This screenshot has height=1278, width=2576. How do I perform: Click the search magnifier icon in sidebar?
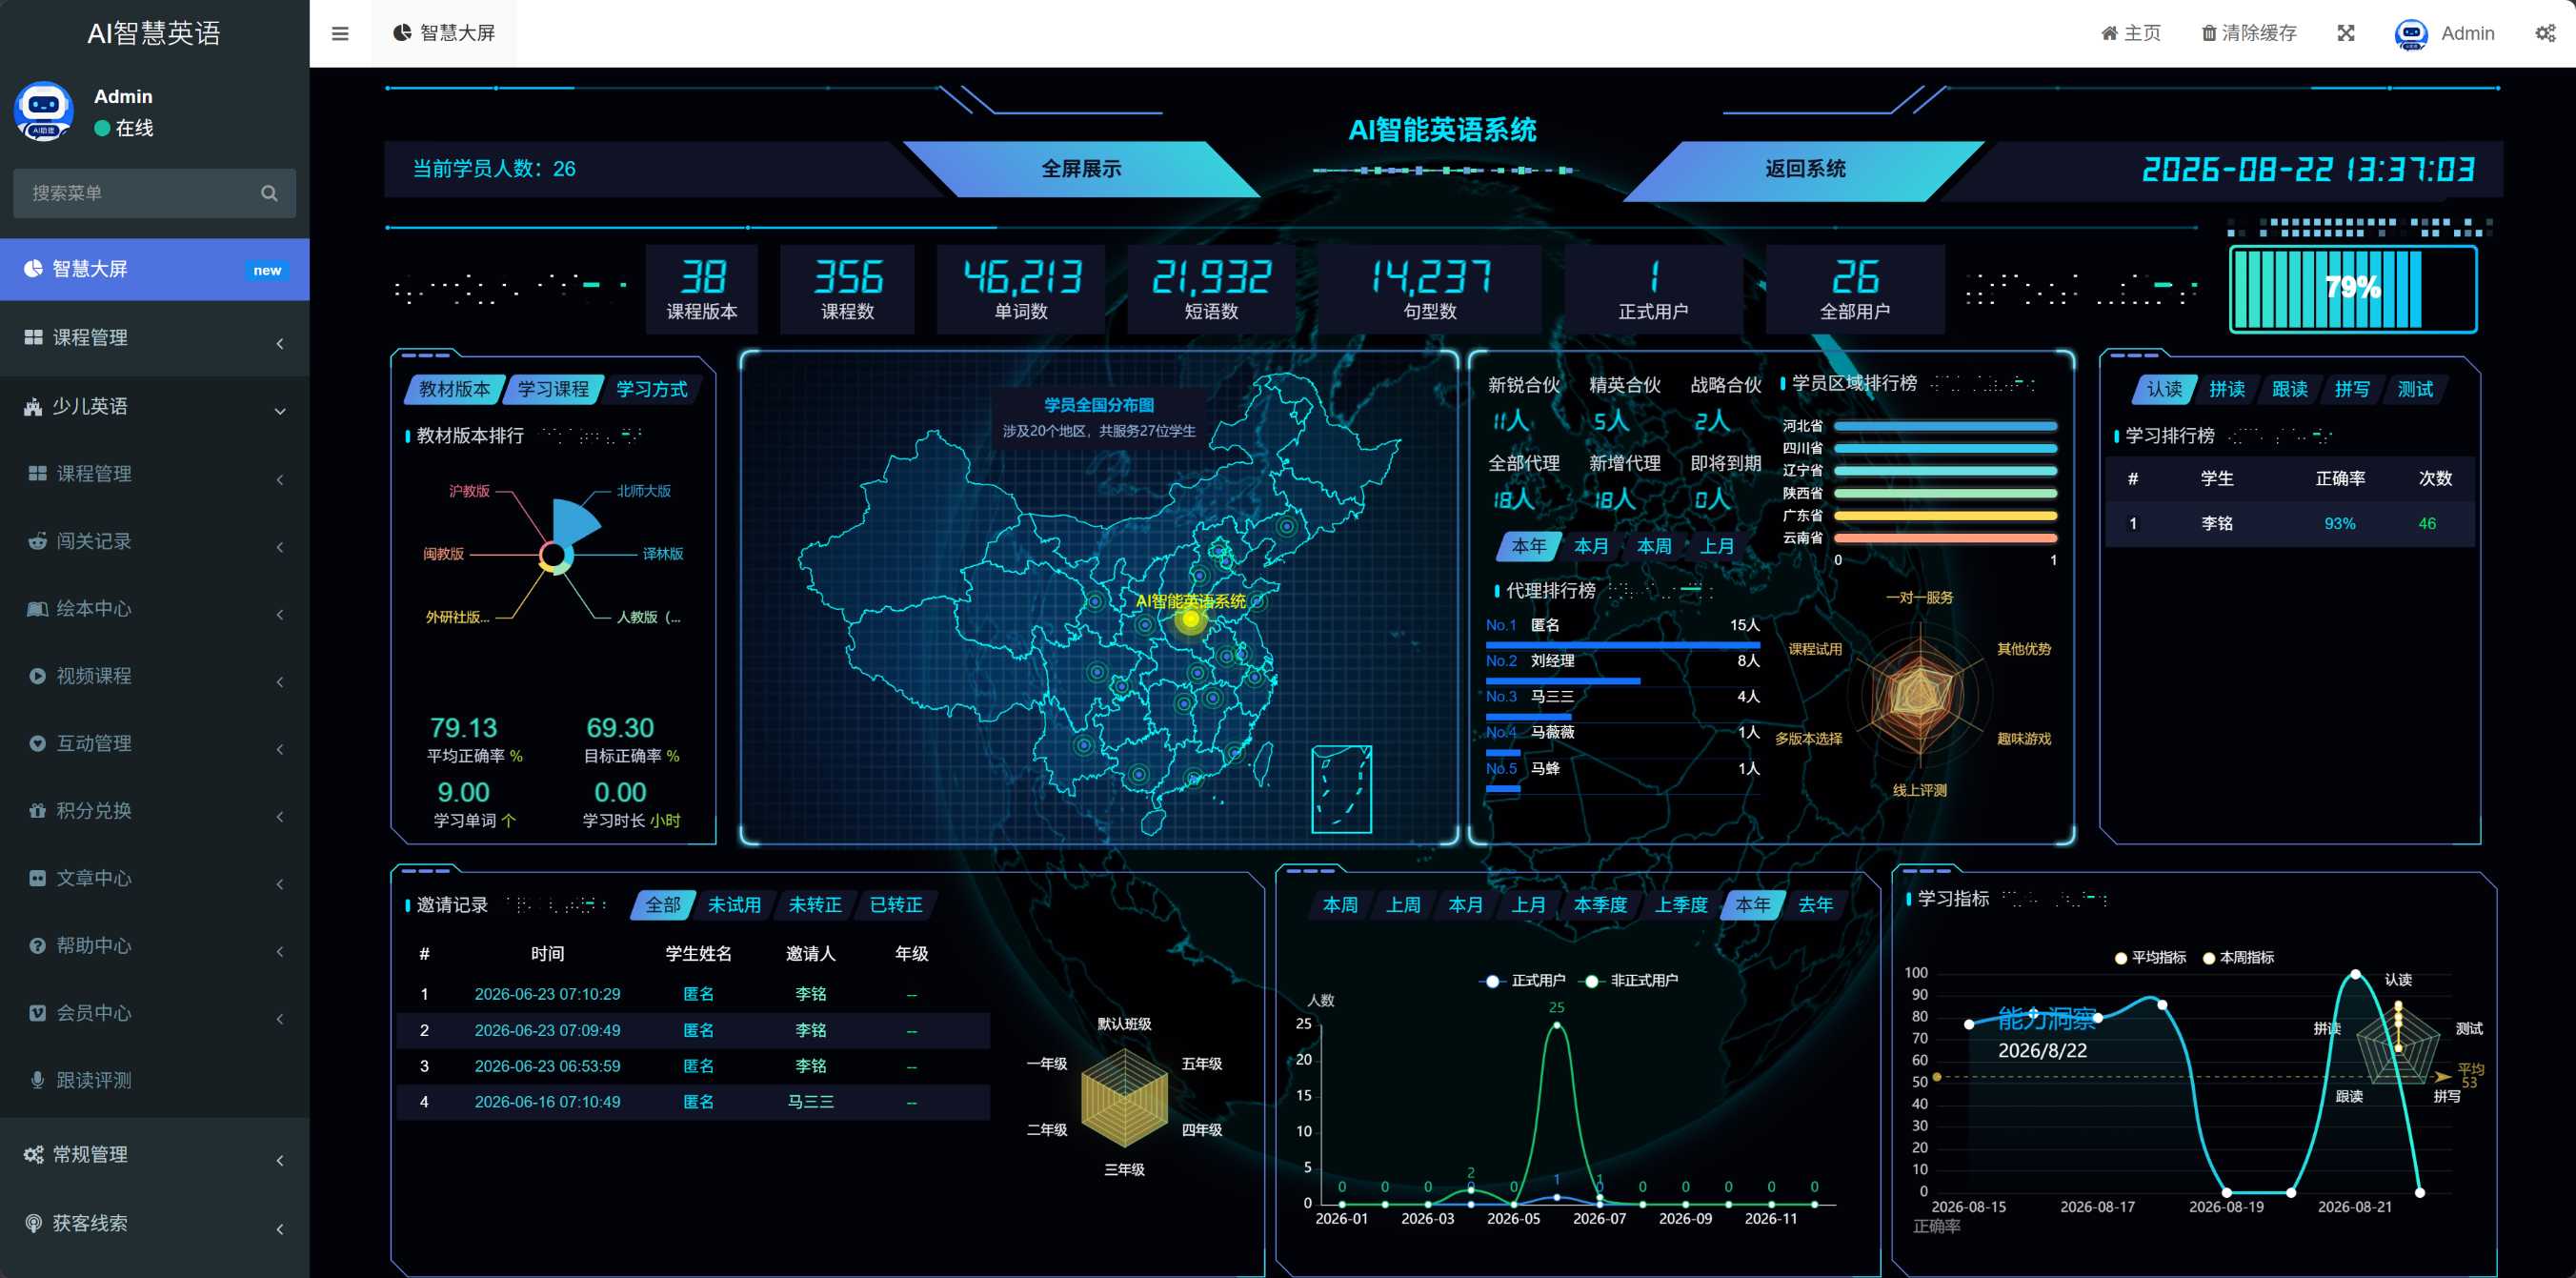(x=269, y=193)
